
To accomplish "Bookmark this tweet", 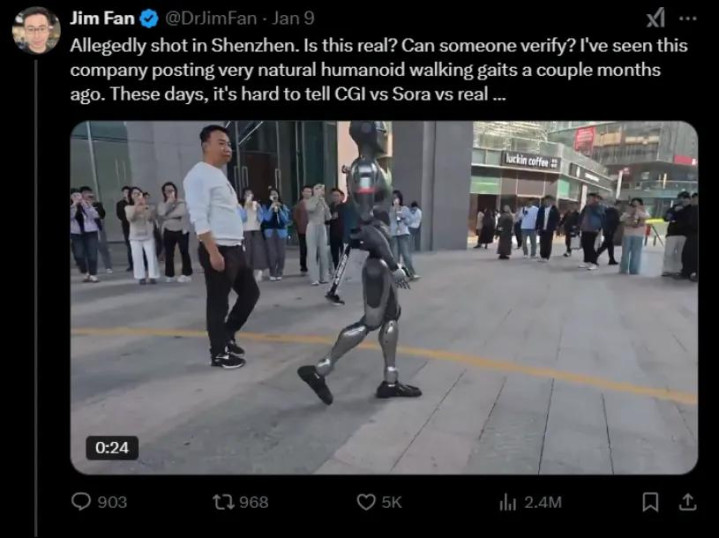I will click(x=650, y=502).
